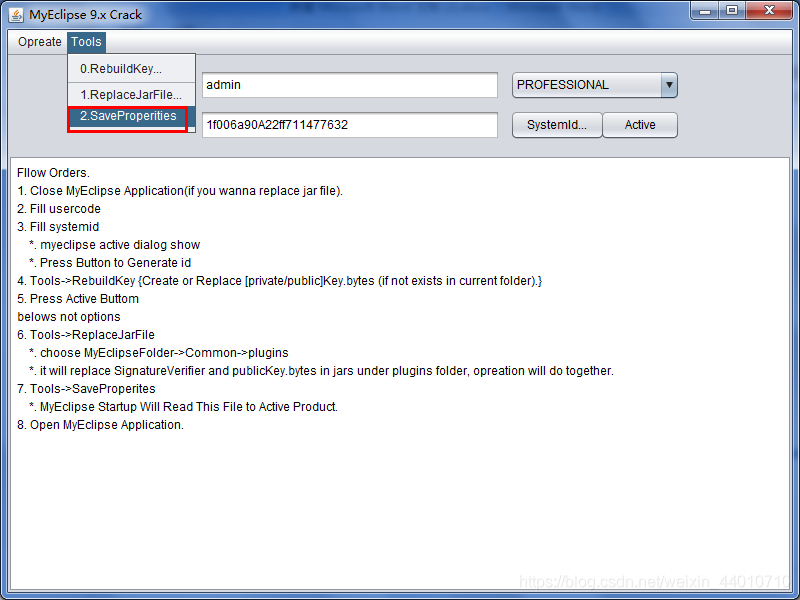The height and width of the screenshot is (600, 800).
Task: Click the line '3. Fill systemid'
Action: [58, 227]
